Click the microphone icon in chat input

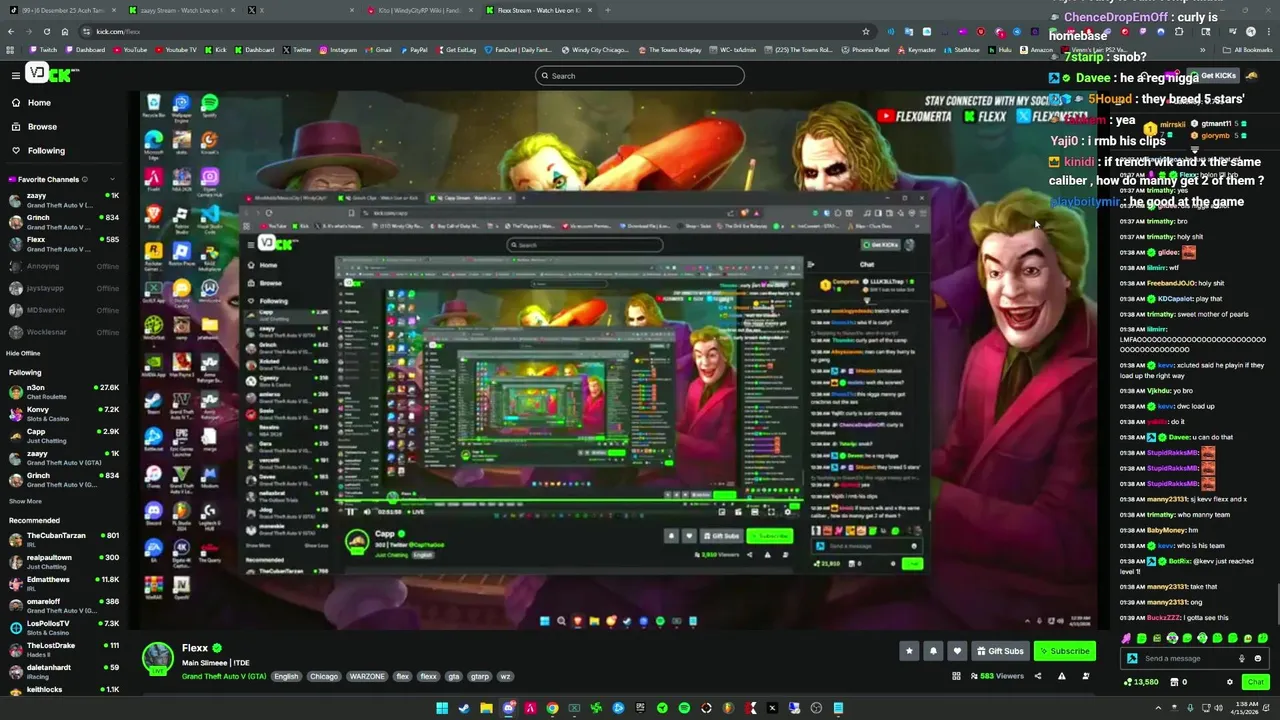click(x=1242, y=658)
